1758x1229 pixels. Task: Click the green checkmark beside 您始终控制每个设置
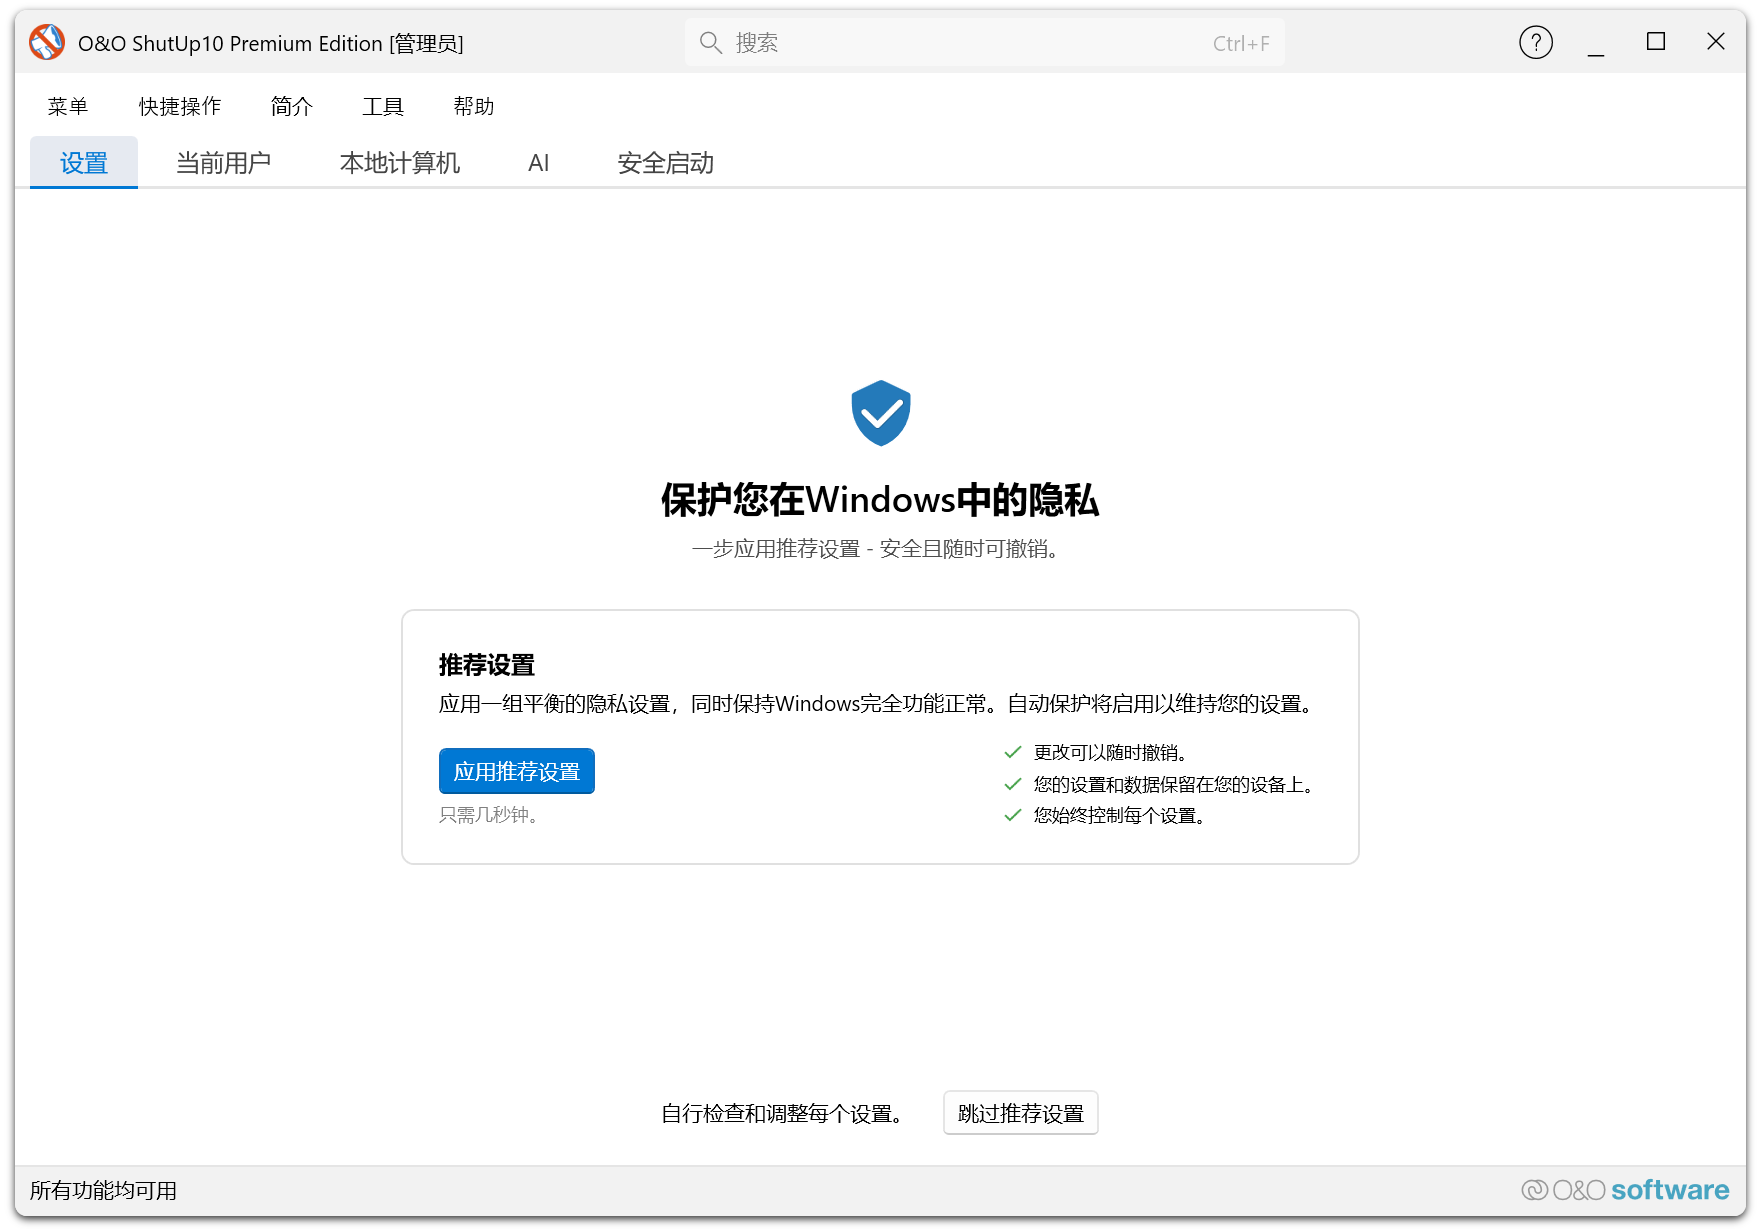point(1012,815)
